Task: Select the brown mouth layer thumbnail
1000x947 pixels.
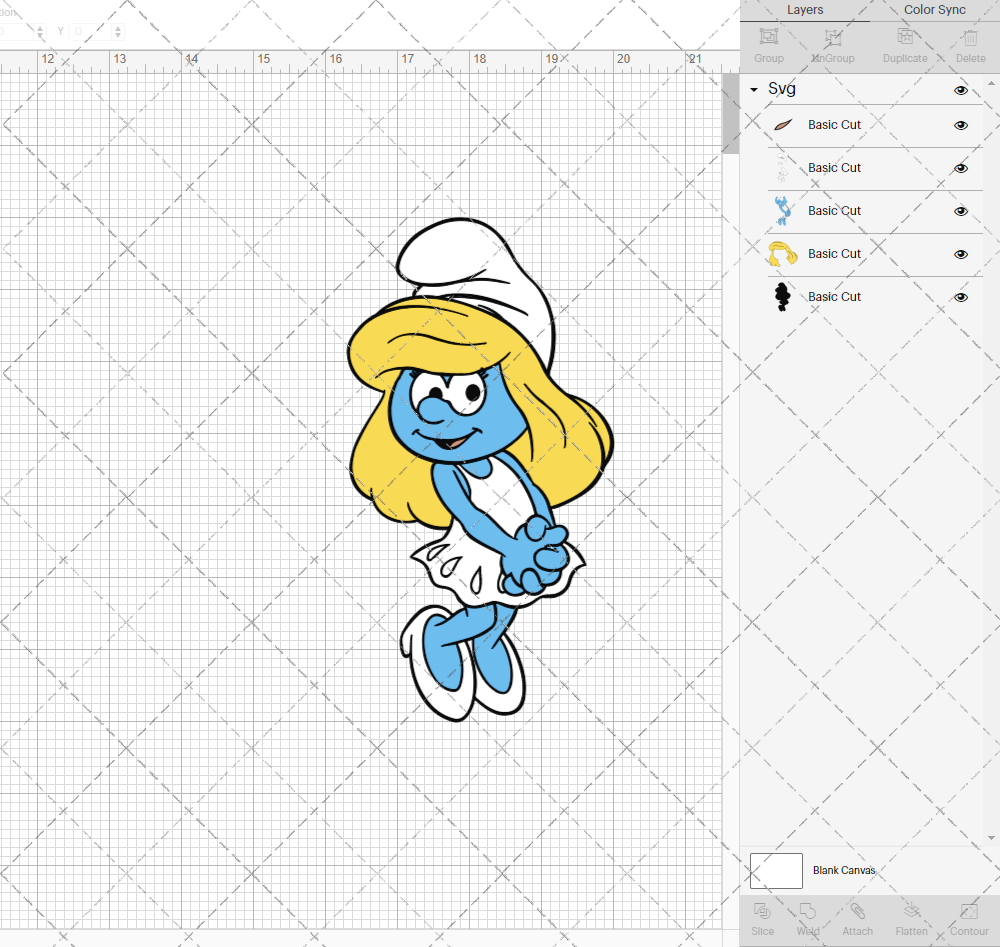Action: pos(783,125)
